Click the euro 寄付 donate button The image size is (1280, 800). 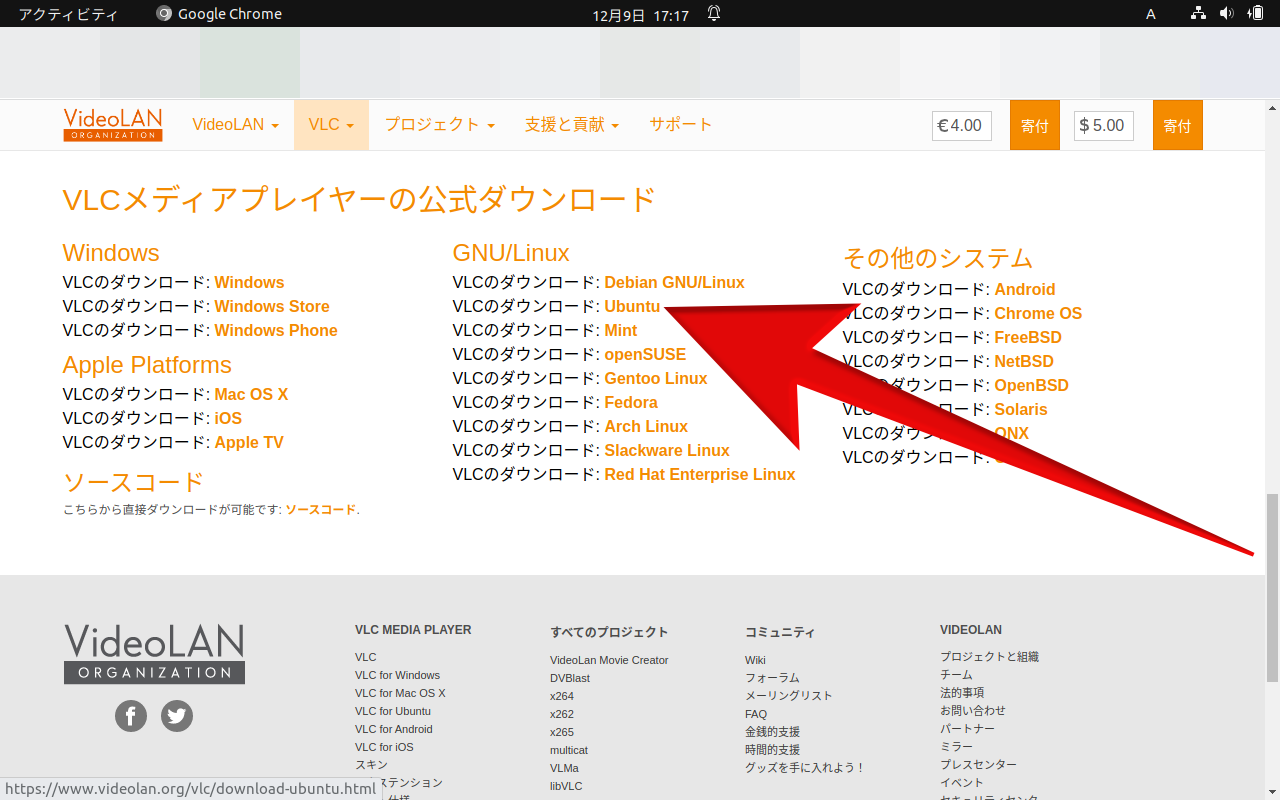(1034, 124)
